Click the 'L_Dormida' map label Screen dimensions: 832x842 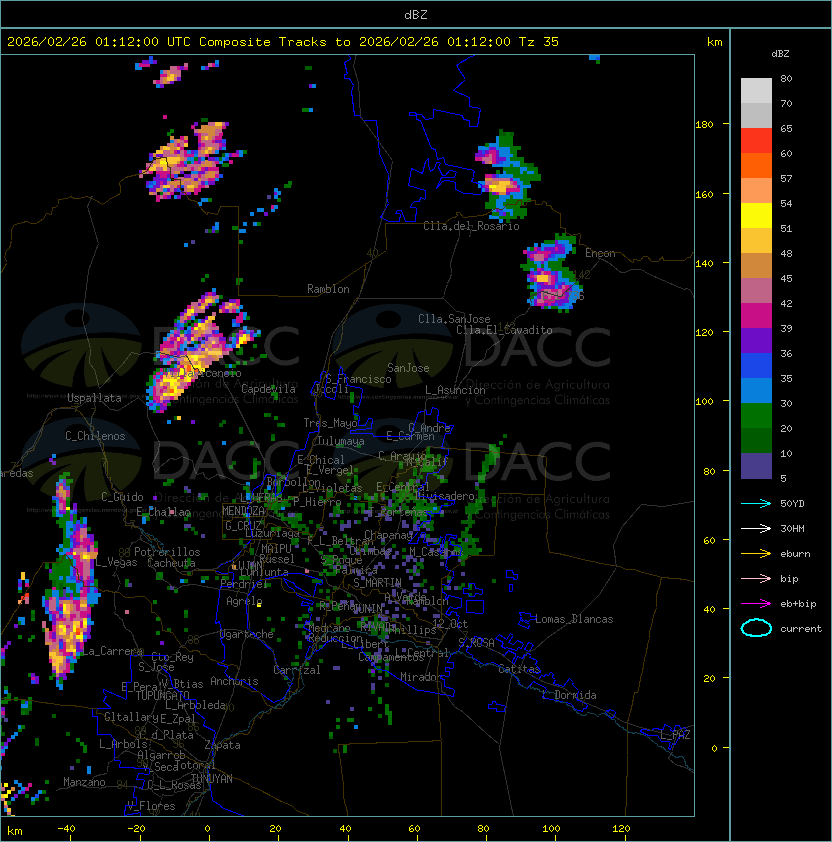(569, 695)
